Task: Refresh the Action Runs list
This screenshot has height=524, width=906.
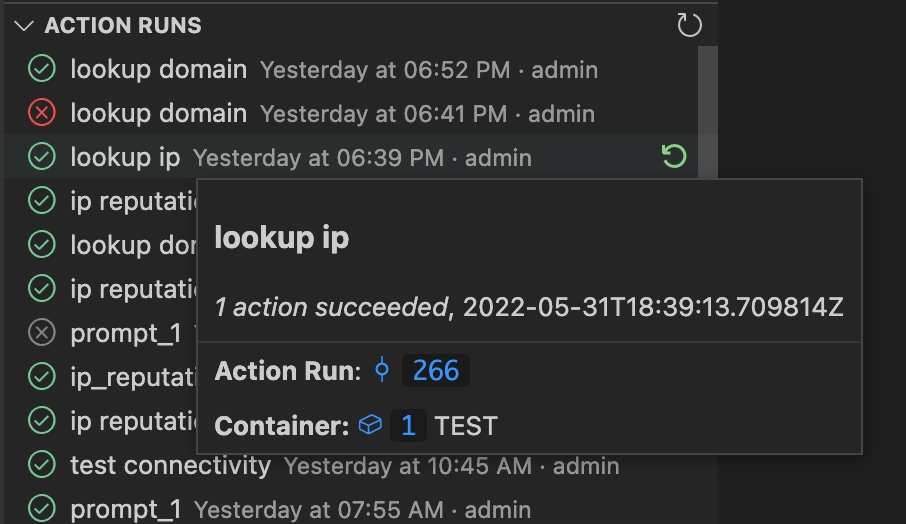Action: click(689, 25)
